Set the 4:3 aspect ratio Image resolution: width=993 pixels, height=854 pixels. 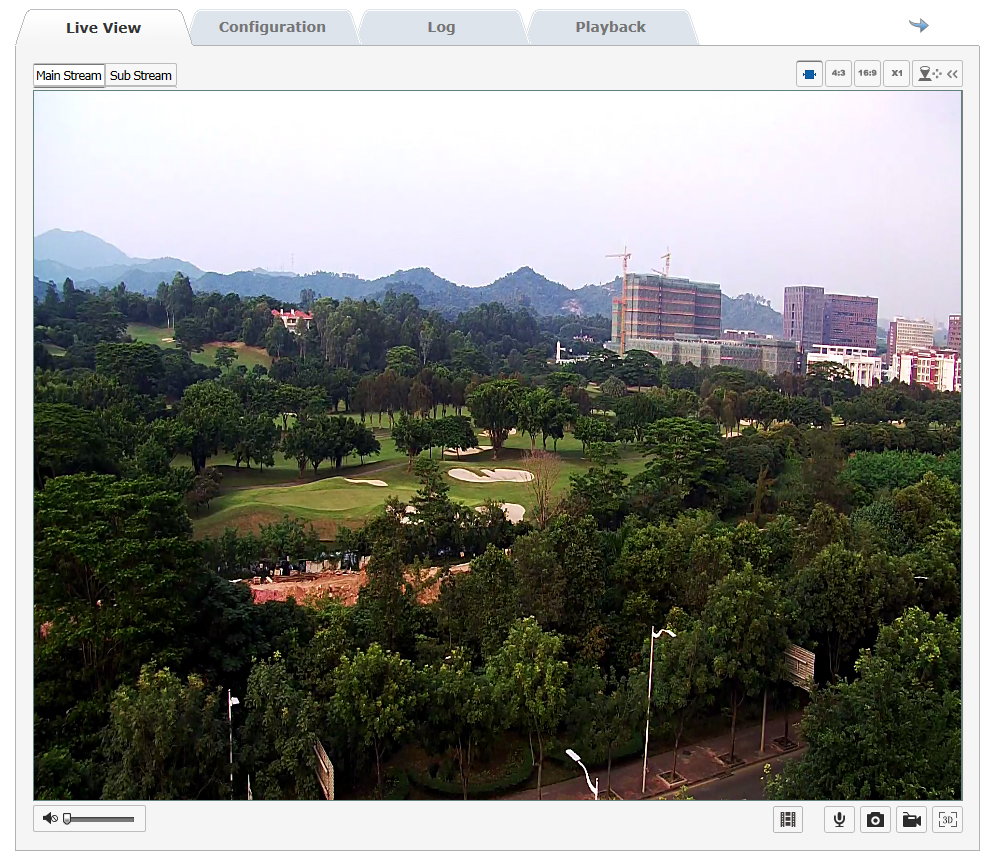838,73
